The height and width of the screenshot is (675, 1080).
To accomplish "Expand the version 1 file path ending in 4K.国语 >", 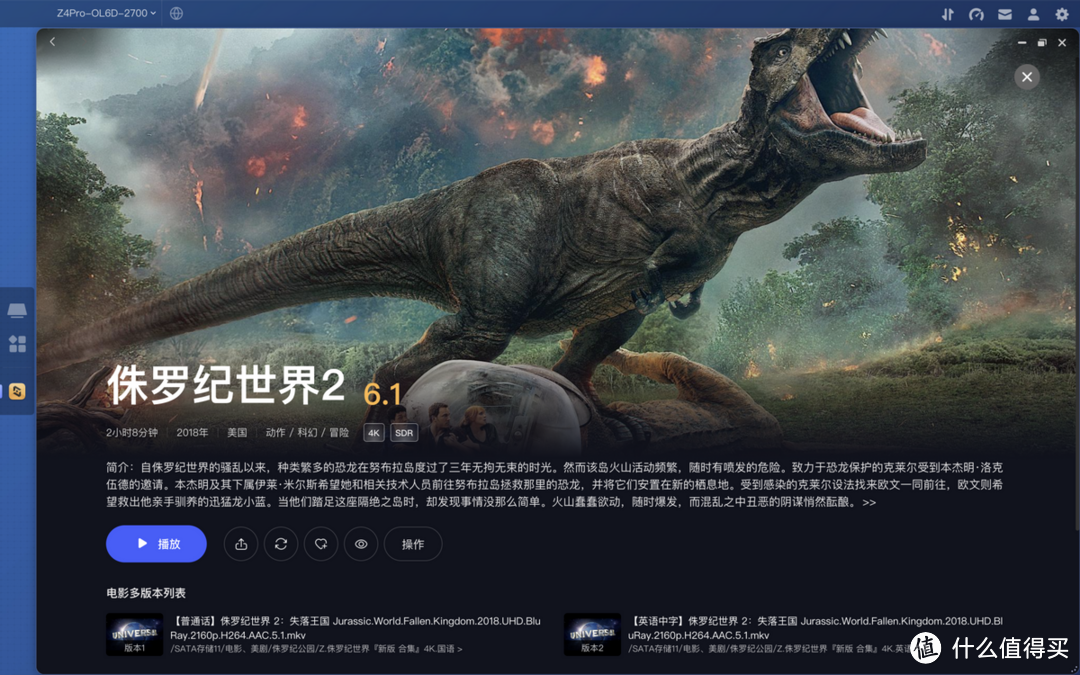I will click(x=316, y=649).
